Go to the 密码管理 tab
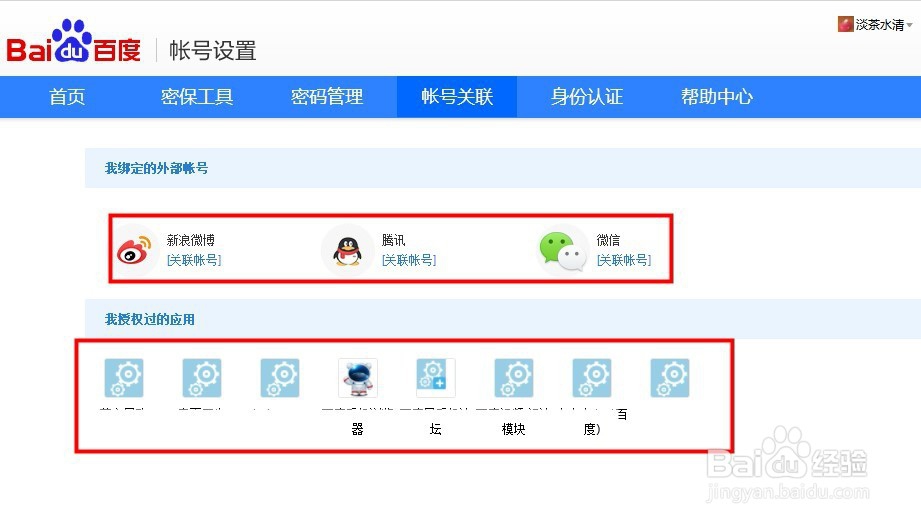The image size is (921, 524). point(327,96)
